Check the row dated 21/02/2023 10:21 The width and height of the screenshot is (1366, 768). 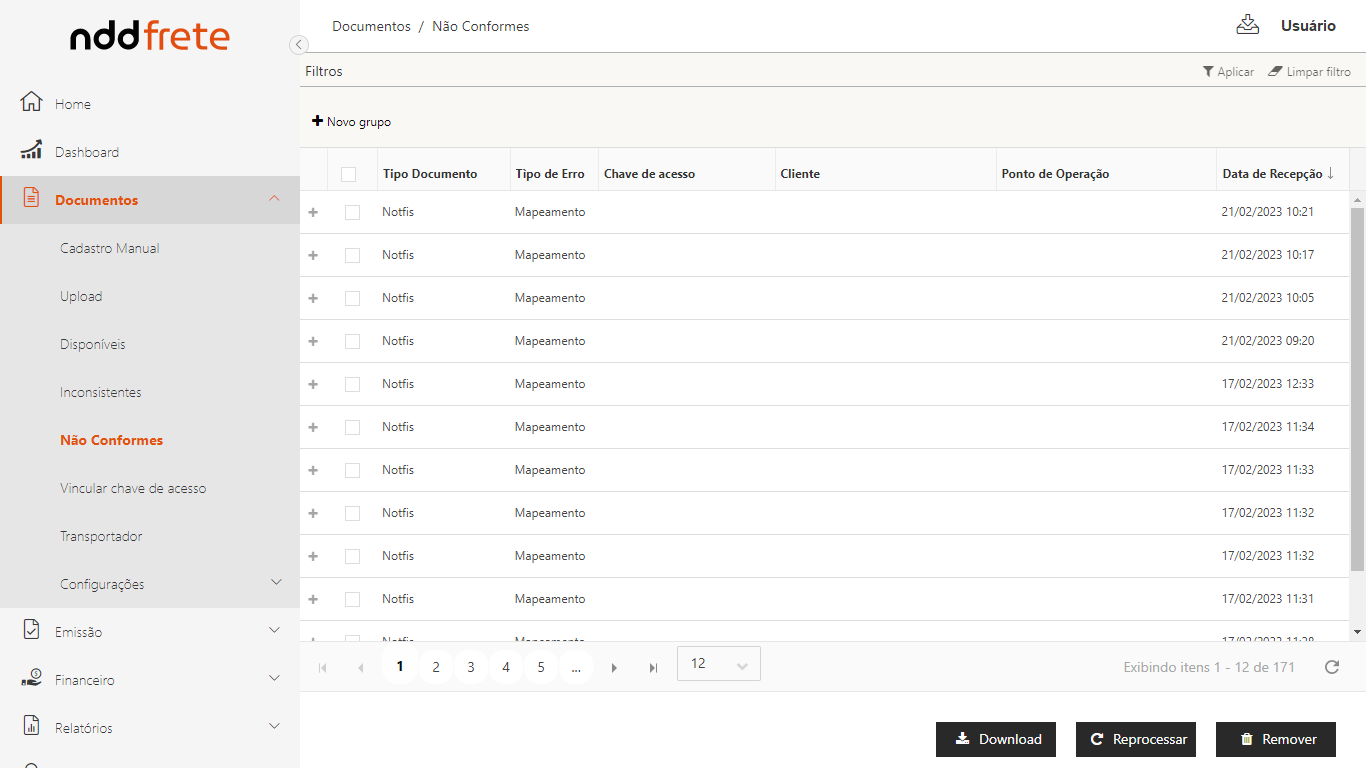click(x=352, y=212)
